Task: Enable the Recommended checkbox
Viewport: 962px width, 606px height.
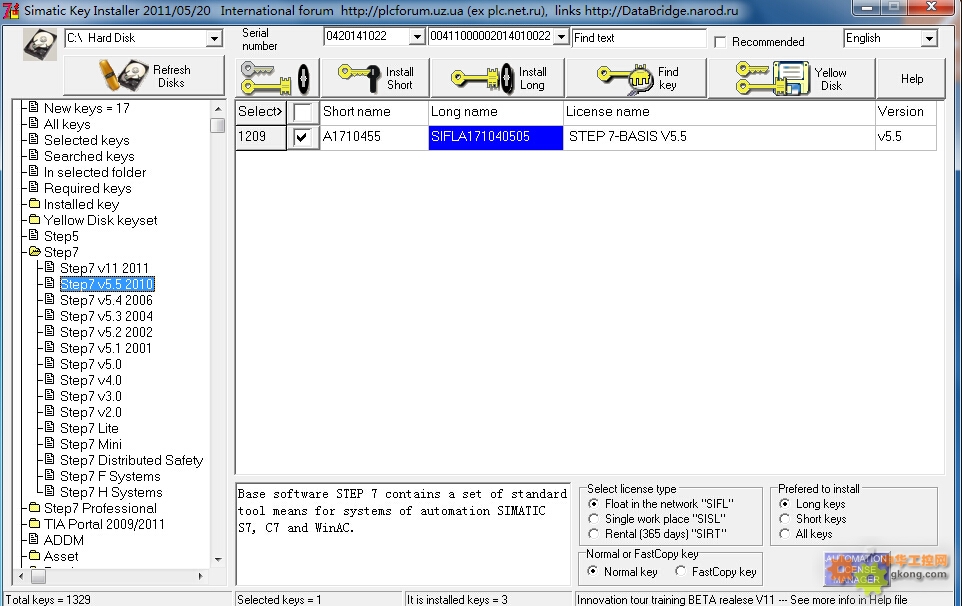Action: tap(720, 42)
